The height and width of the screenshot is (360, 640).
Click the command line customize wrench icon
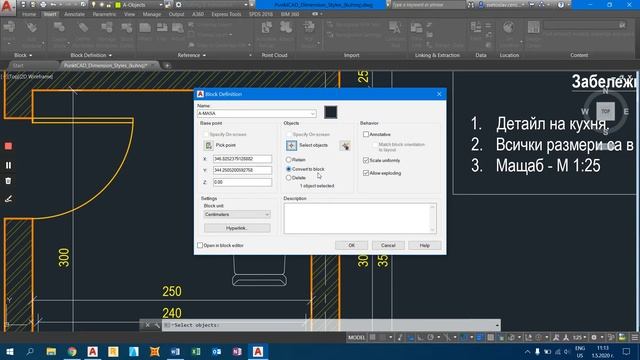click(x=157, y=325)
